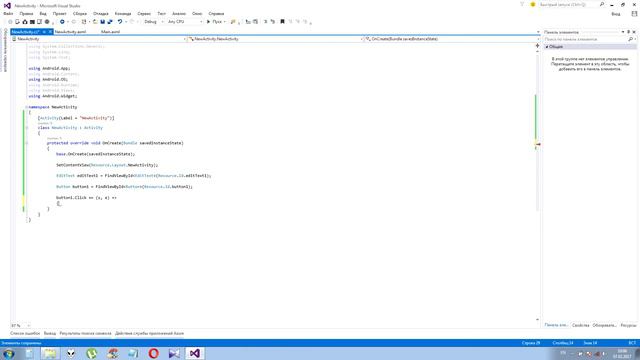Click the editor scroll down arrow

(538, 320)
